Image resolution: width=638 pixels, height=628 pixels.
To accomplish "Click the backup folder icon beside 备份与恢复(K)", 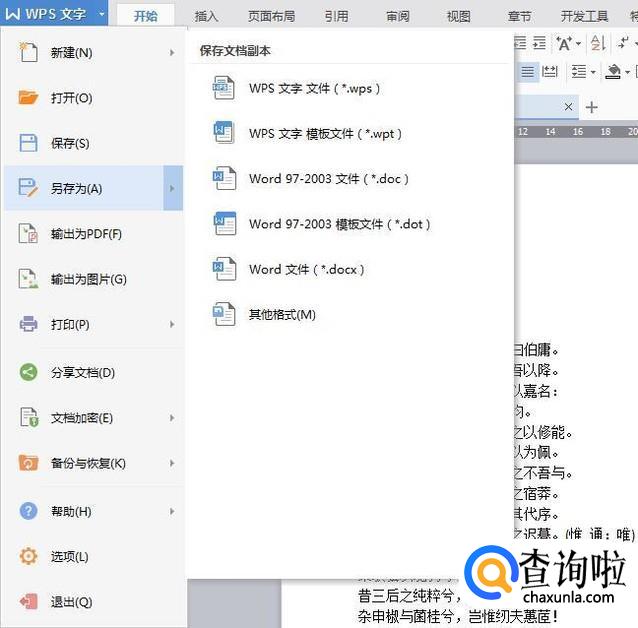I will (x=28, y=463).
